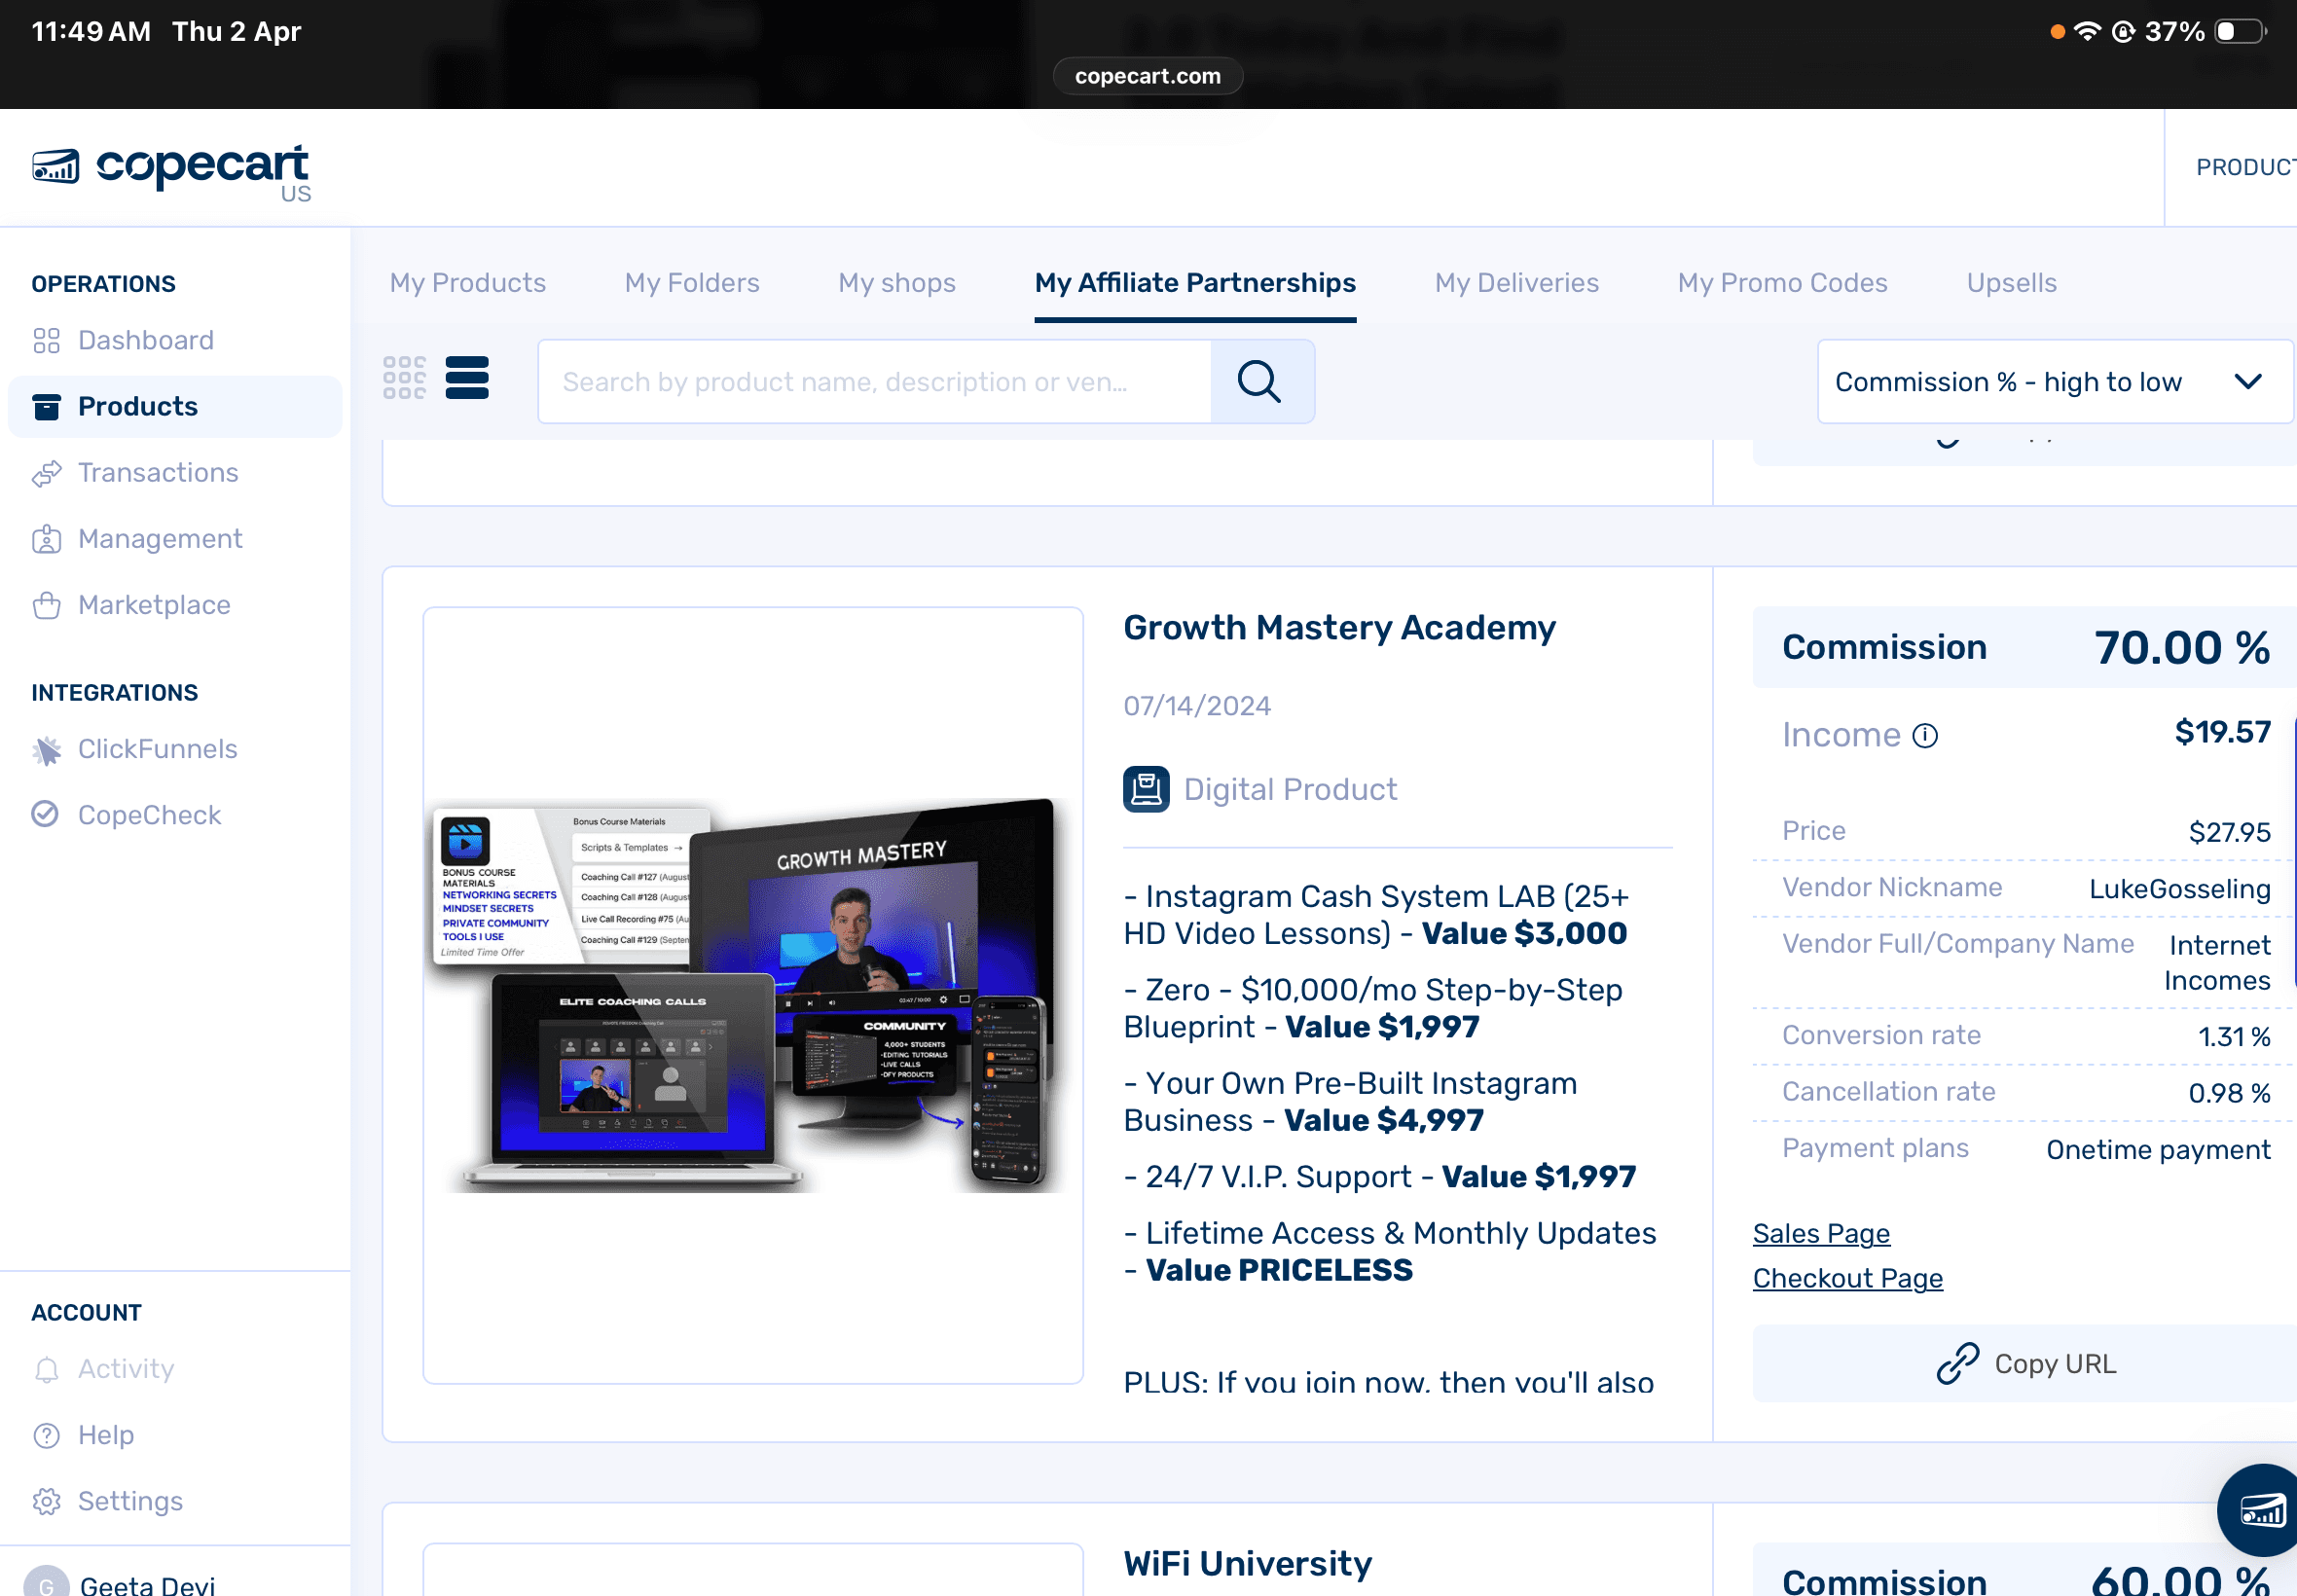Click Copy URL for Growth Mastery Academy
The width and height of the screenshot is (2297, 1596).
tap(2025, 1363)
